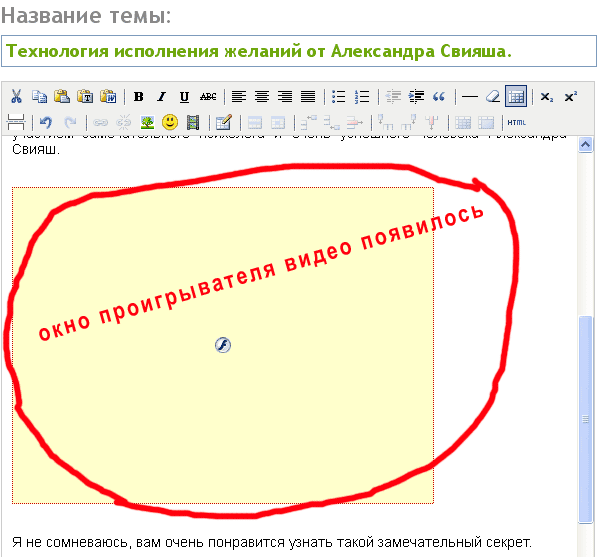The height and width of the screenshot is (557, 598).
Task: Click the word 'Свияш.' in editor
Action: 36,149
